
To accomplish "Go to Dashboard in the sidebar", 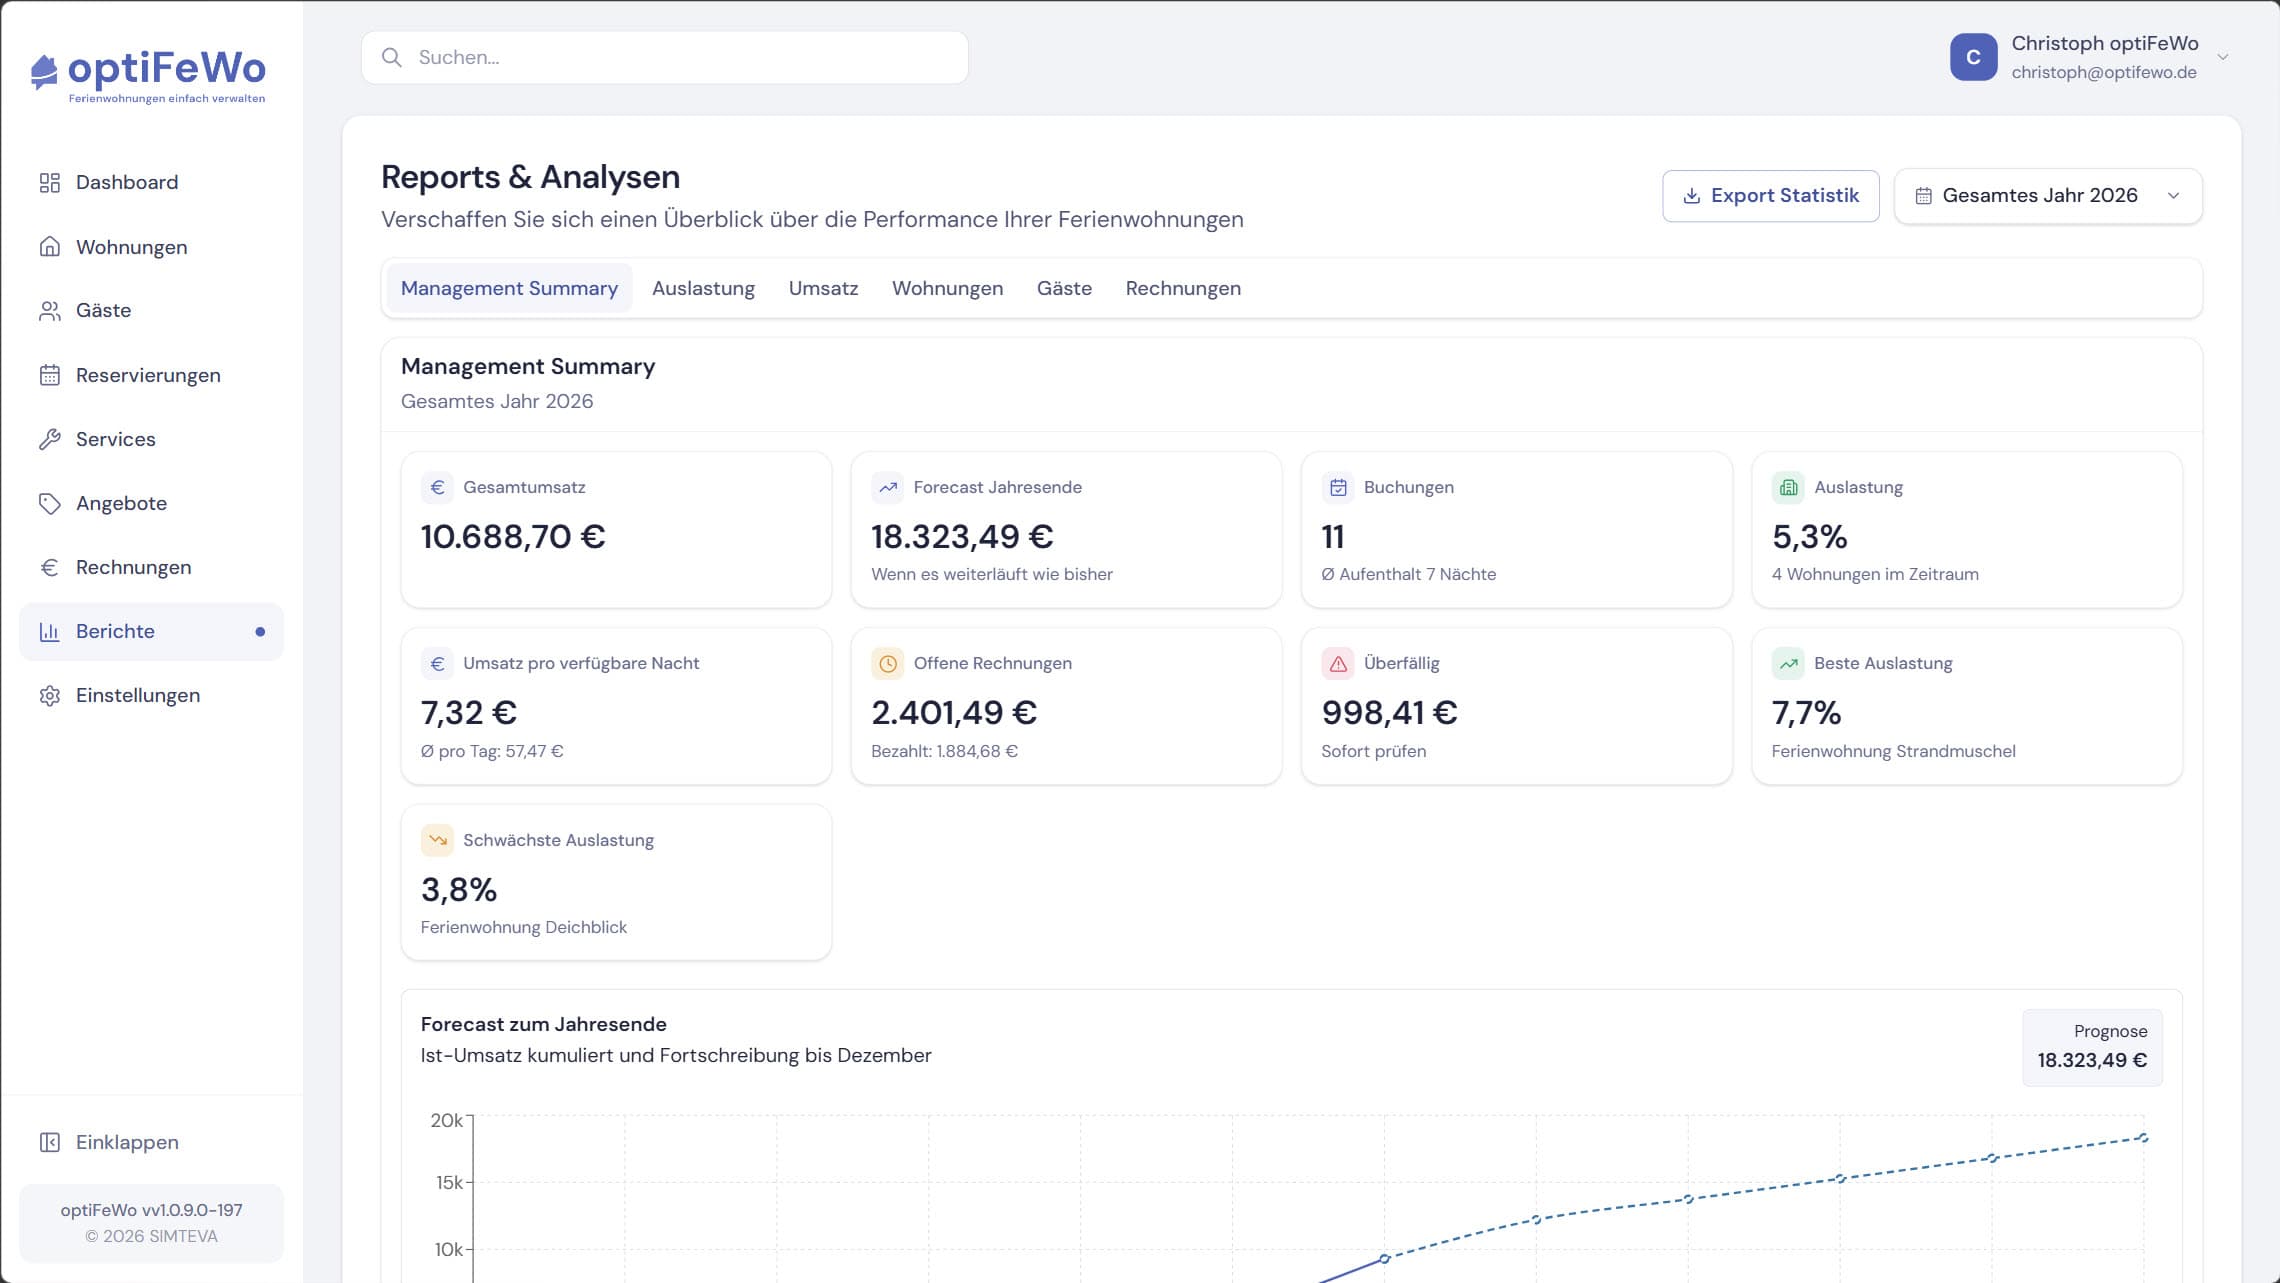I will click(x=152, y=182).
